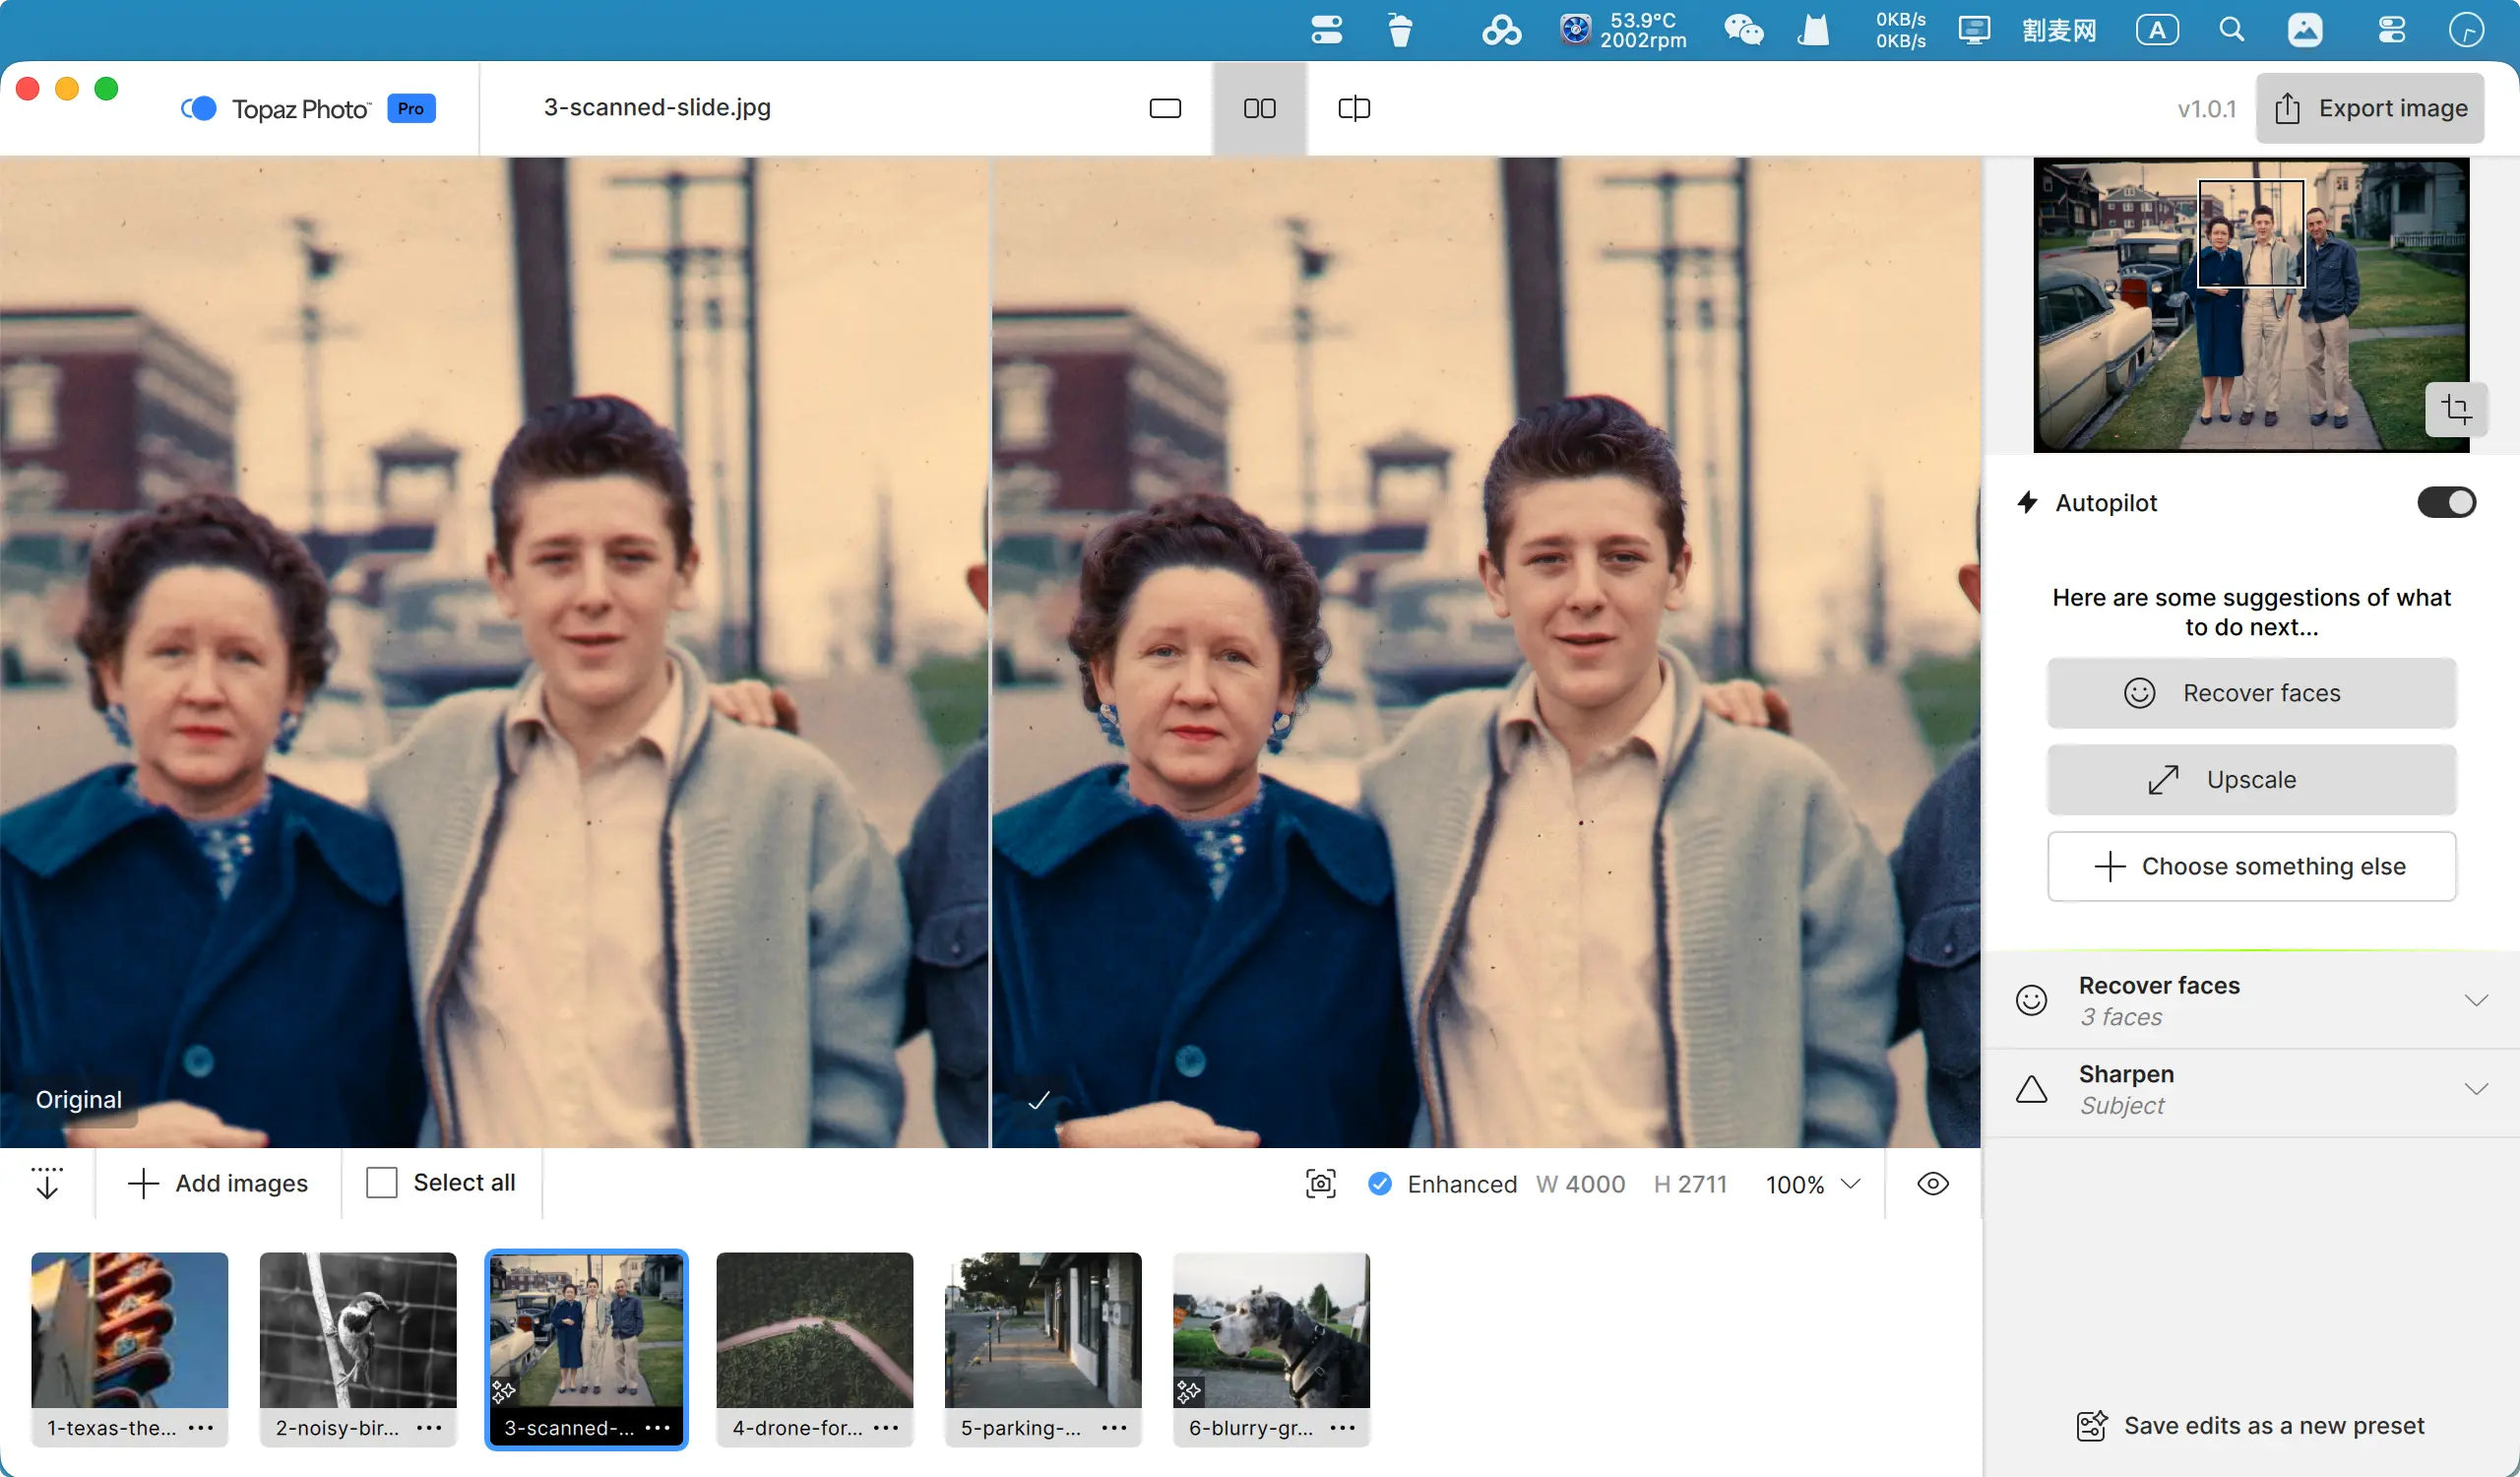Select side-by-side comparison view
The height and width of the screenshot is (1477, 2520).
[1259, 108]
